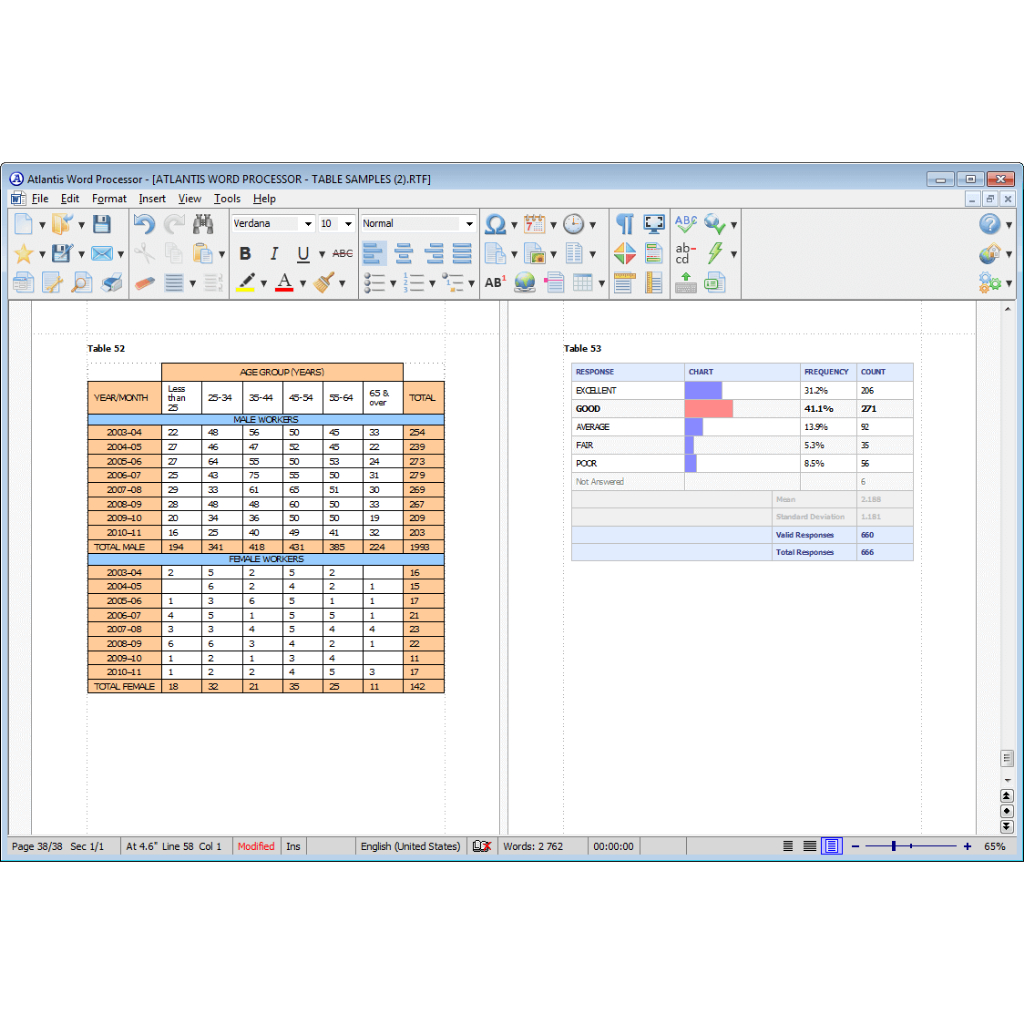1024x1024 pixels.
Task: Toggle special symbols with the pilcrow icon
Action: pos(624,225)
